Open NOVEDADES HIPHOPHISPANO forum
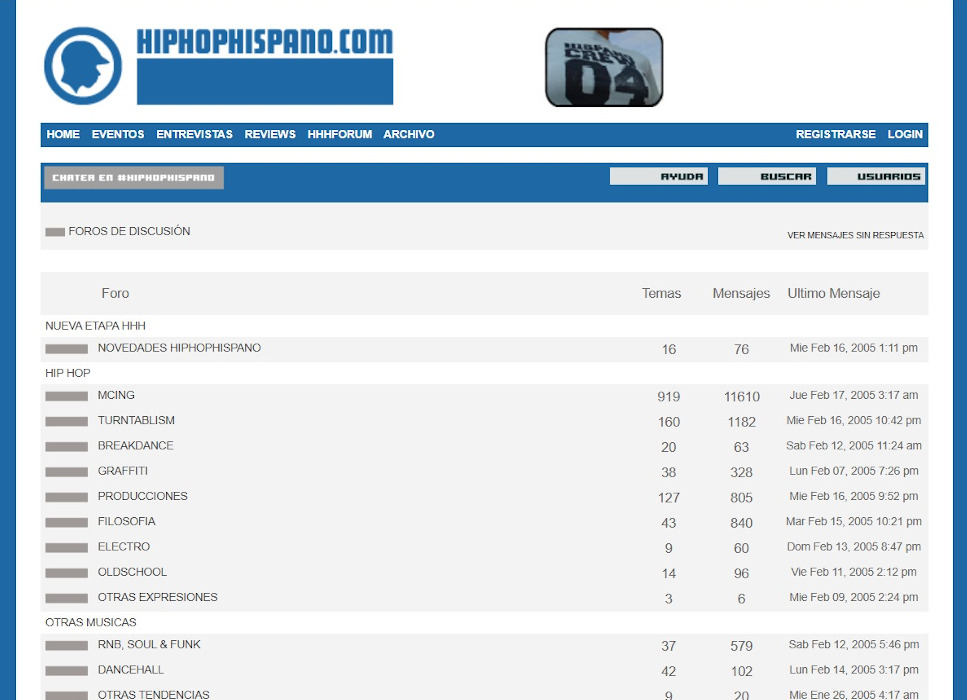Viewport: 967px width, 700px height. pyautogui.click(x=179, y=348)
